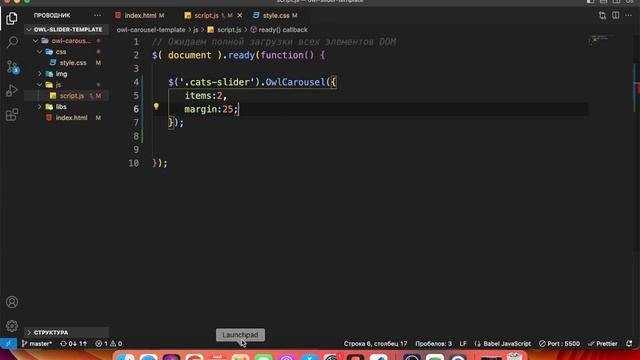The width and height of the screenshot is (640, 360).
Task: Click Port : 5500 live server status
Action: 559,344
